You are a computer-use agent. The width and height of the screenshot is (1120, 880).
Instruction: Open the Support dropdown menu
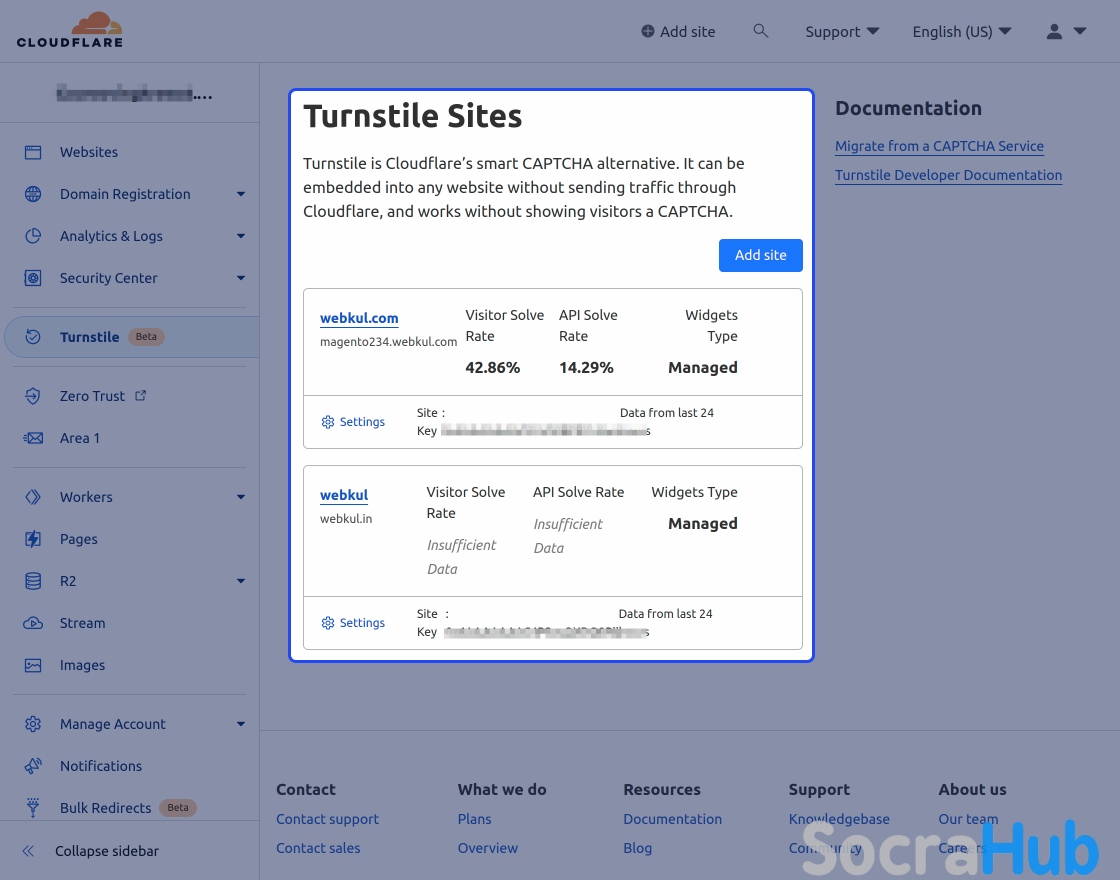[x=842, y=32]
